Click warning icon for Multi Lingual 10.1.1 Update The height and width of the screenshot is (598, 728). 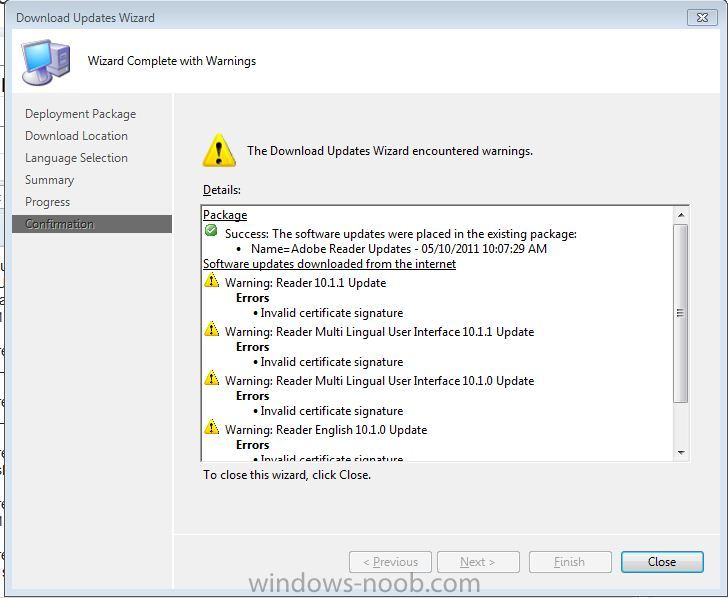(x=212, y=329)
